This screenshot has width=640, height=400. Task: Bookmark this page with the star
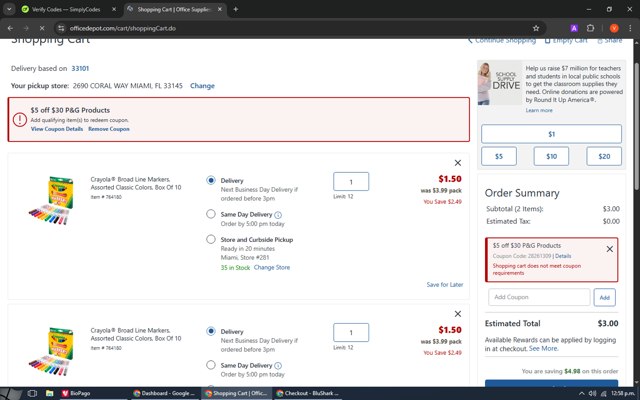point(536,28)
